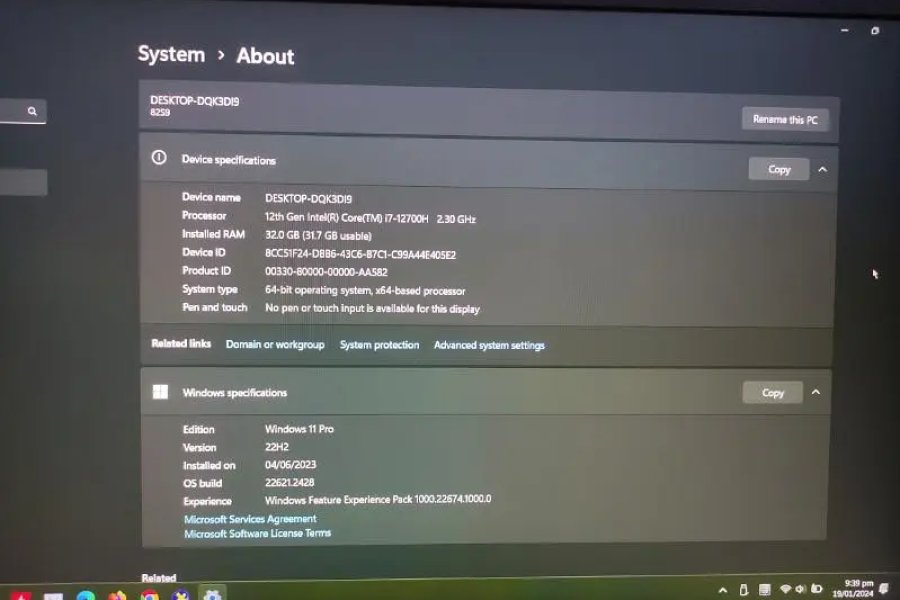Restore down the Settings window
This screenshot has width=900, height=600.
pos(875,30)
